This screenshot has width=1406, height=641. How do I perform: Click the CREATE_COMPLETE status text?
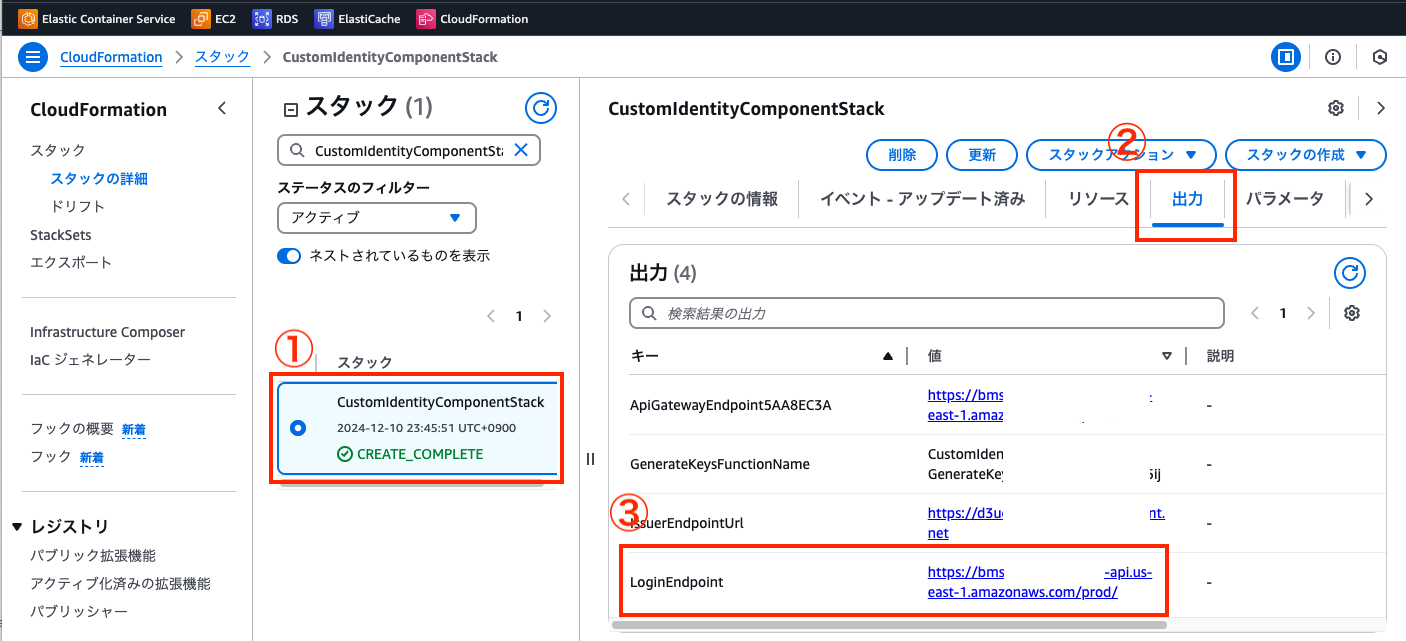pos(420,454)
